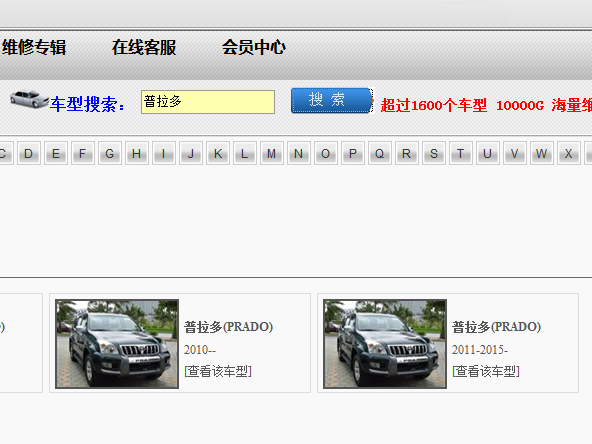Select letter G in alphabet index
Image resolution: width=592 pixels, height=444 pixels.
[110, 153]
